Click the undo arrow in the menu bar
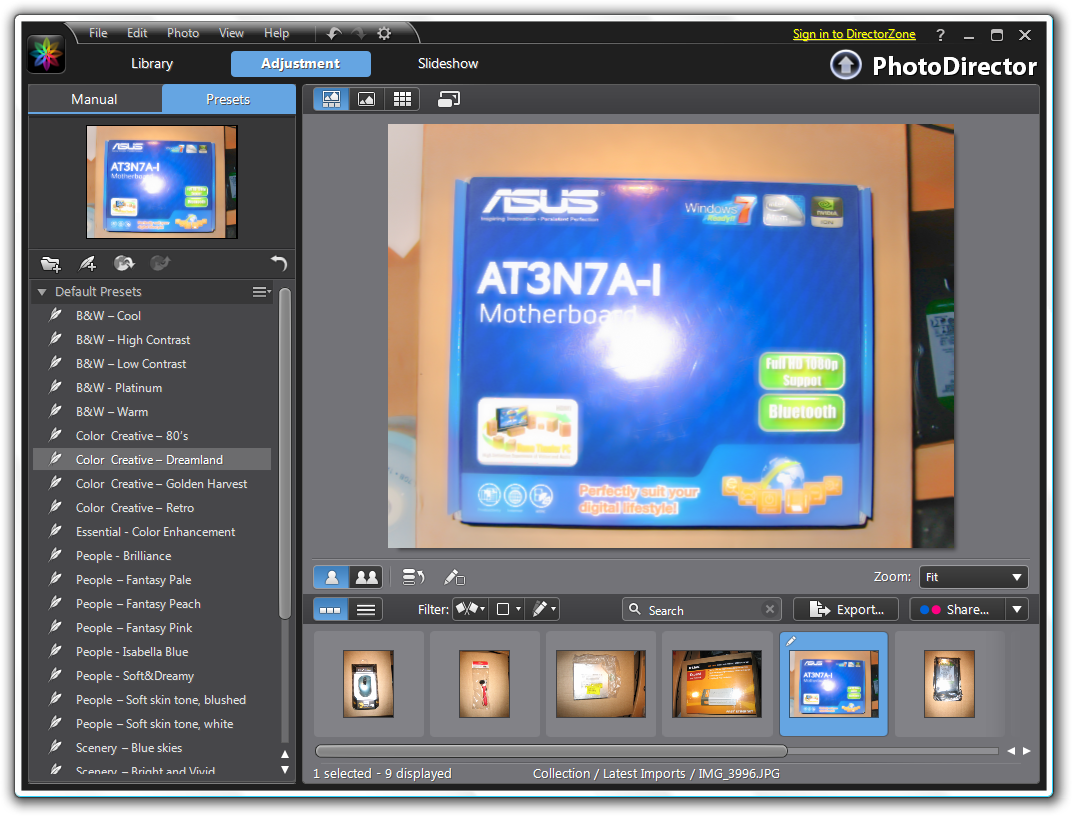Image resolution: width=1072 pixels, height=816 pixels. pos(334,33)
